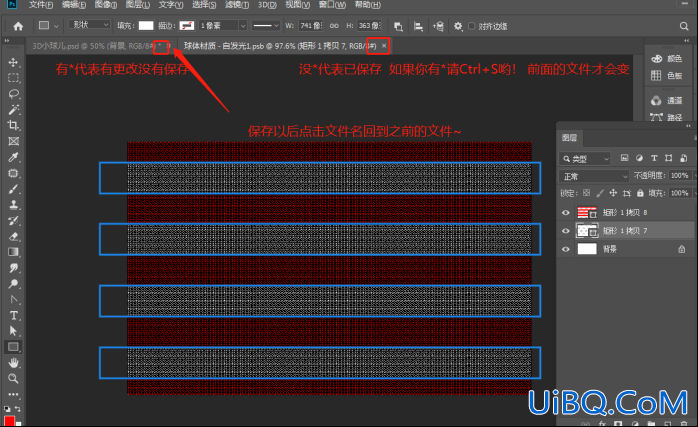
Task: Enable the 对齐边缘 checkbox
Action: (x=472, y=26)
